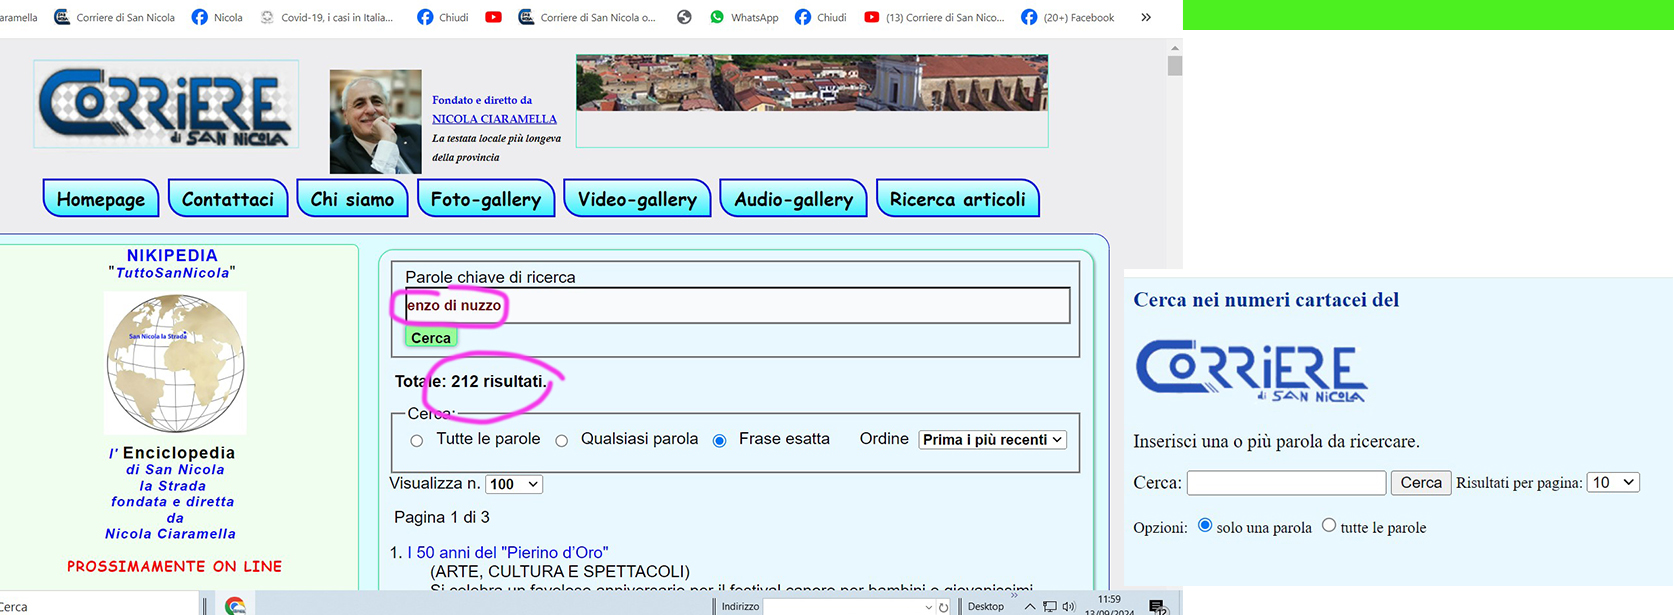
Task: Open the Ordine dropdown
Action: [x=993, y=440]
